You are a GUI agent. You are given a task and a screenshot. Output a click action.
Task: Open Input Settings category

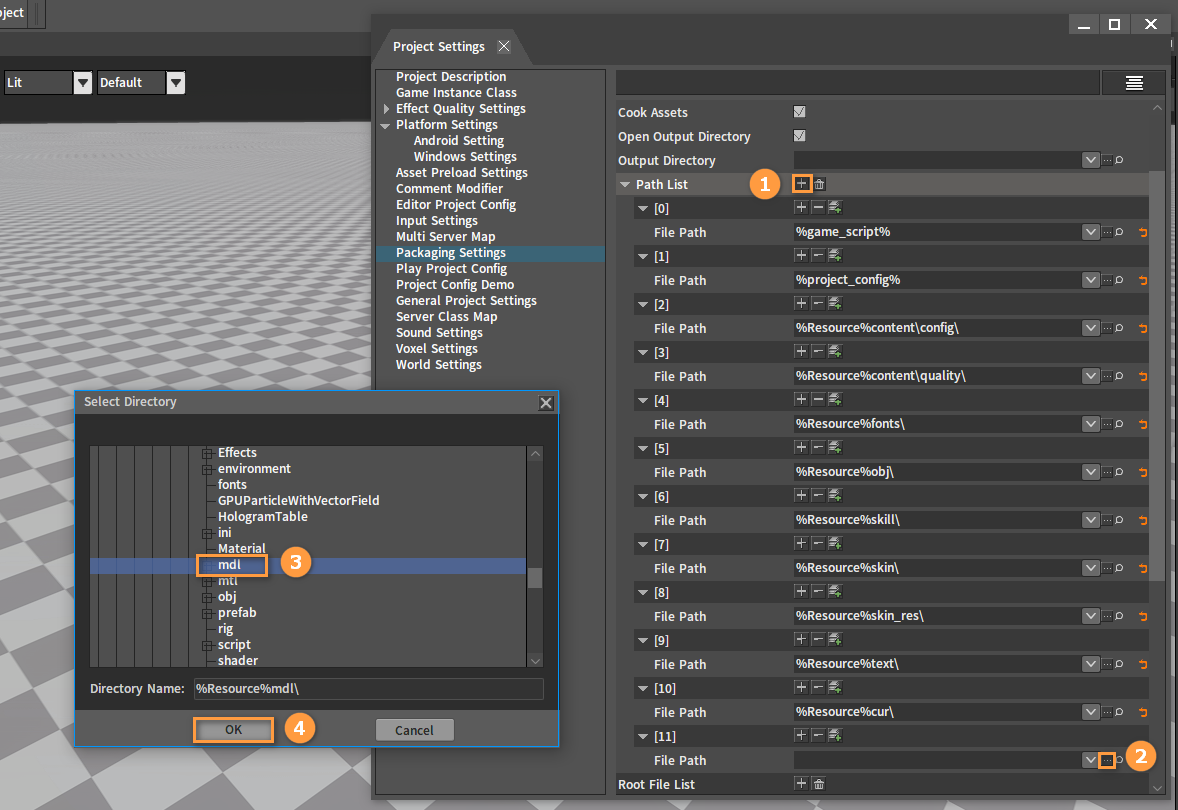point(436,221)
